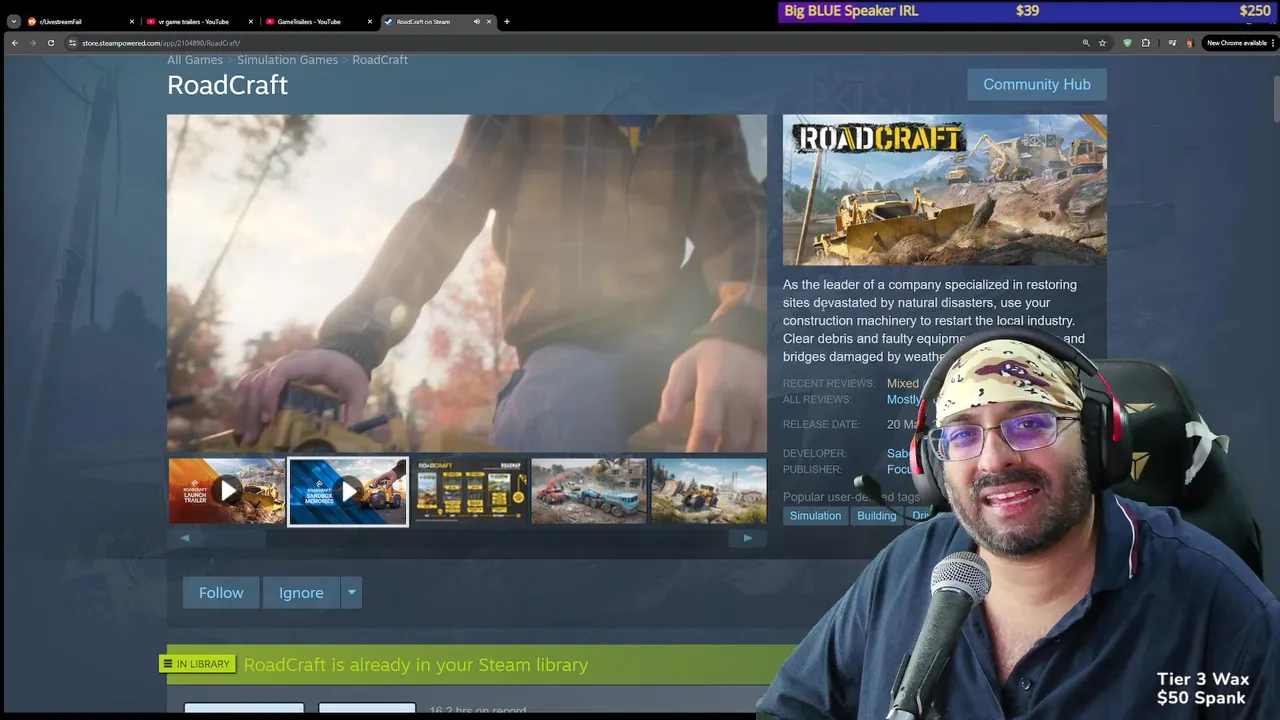Viewport: 1280px width, 720px height.
Task: Click the main trailer video player
Action: tap(467, 283)
